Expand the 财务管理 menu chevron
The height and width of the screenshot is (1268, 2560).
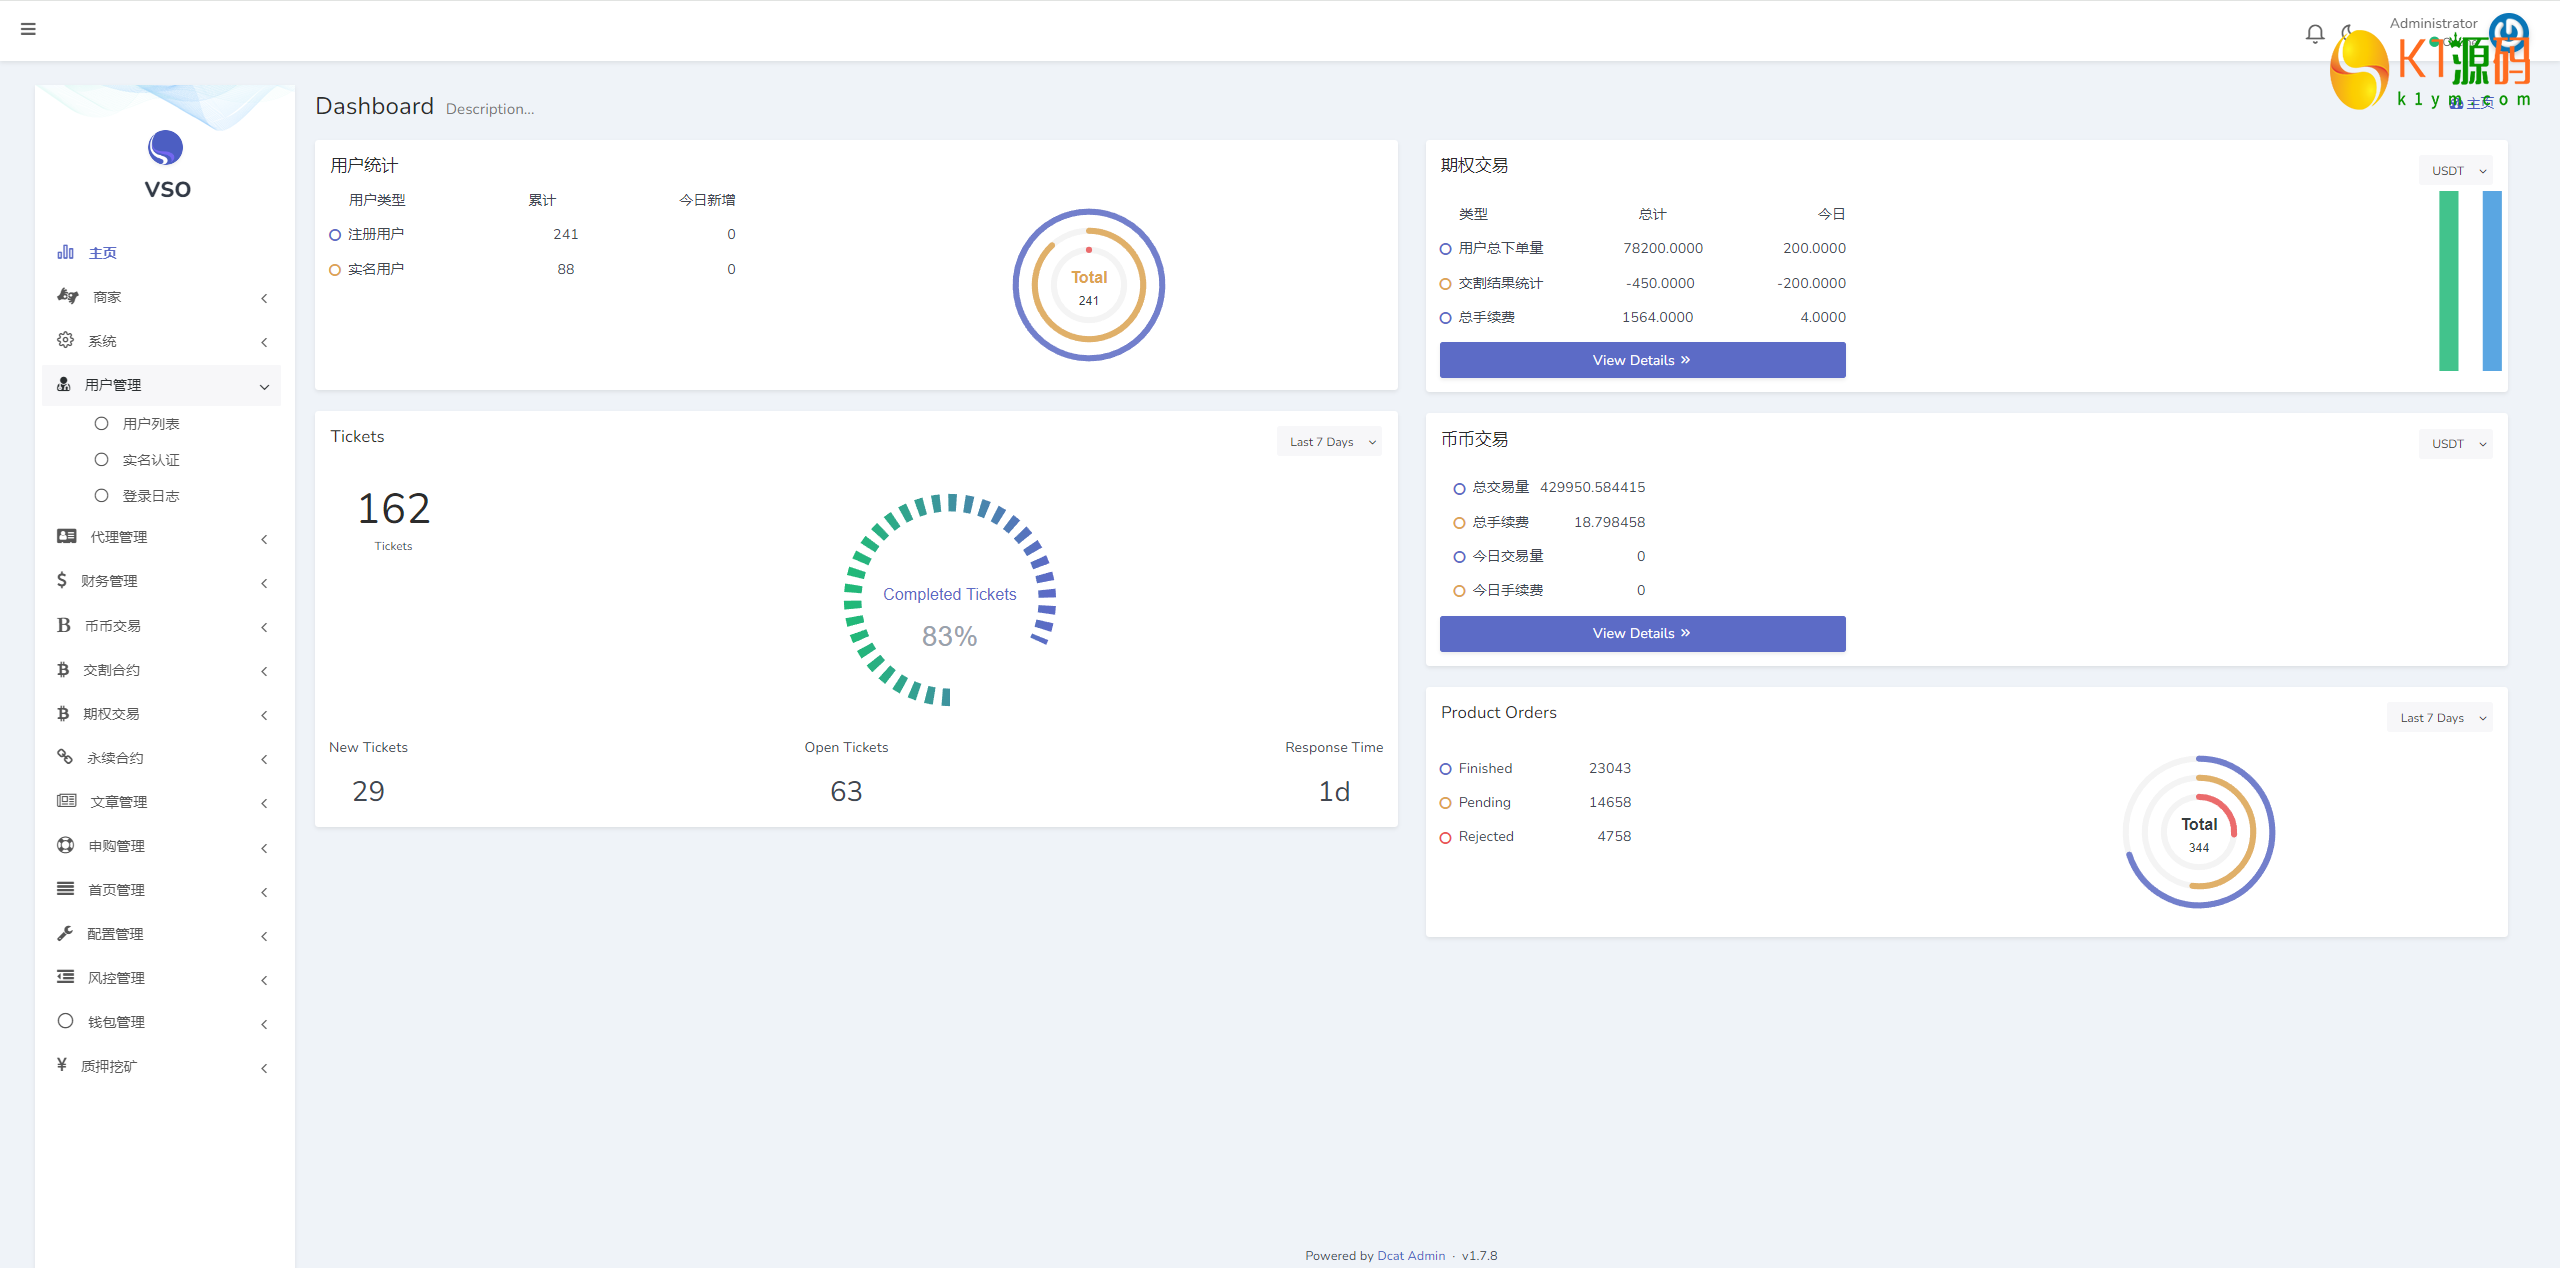(x=264, y=583)
